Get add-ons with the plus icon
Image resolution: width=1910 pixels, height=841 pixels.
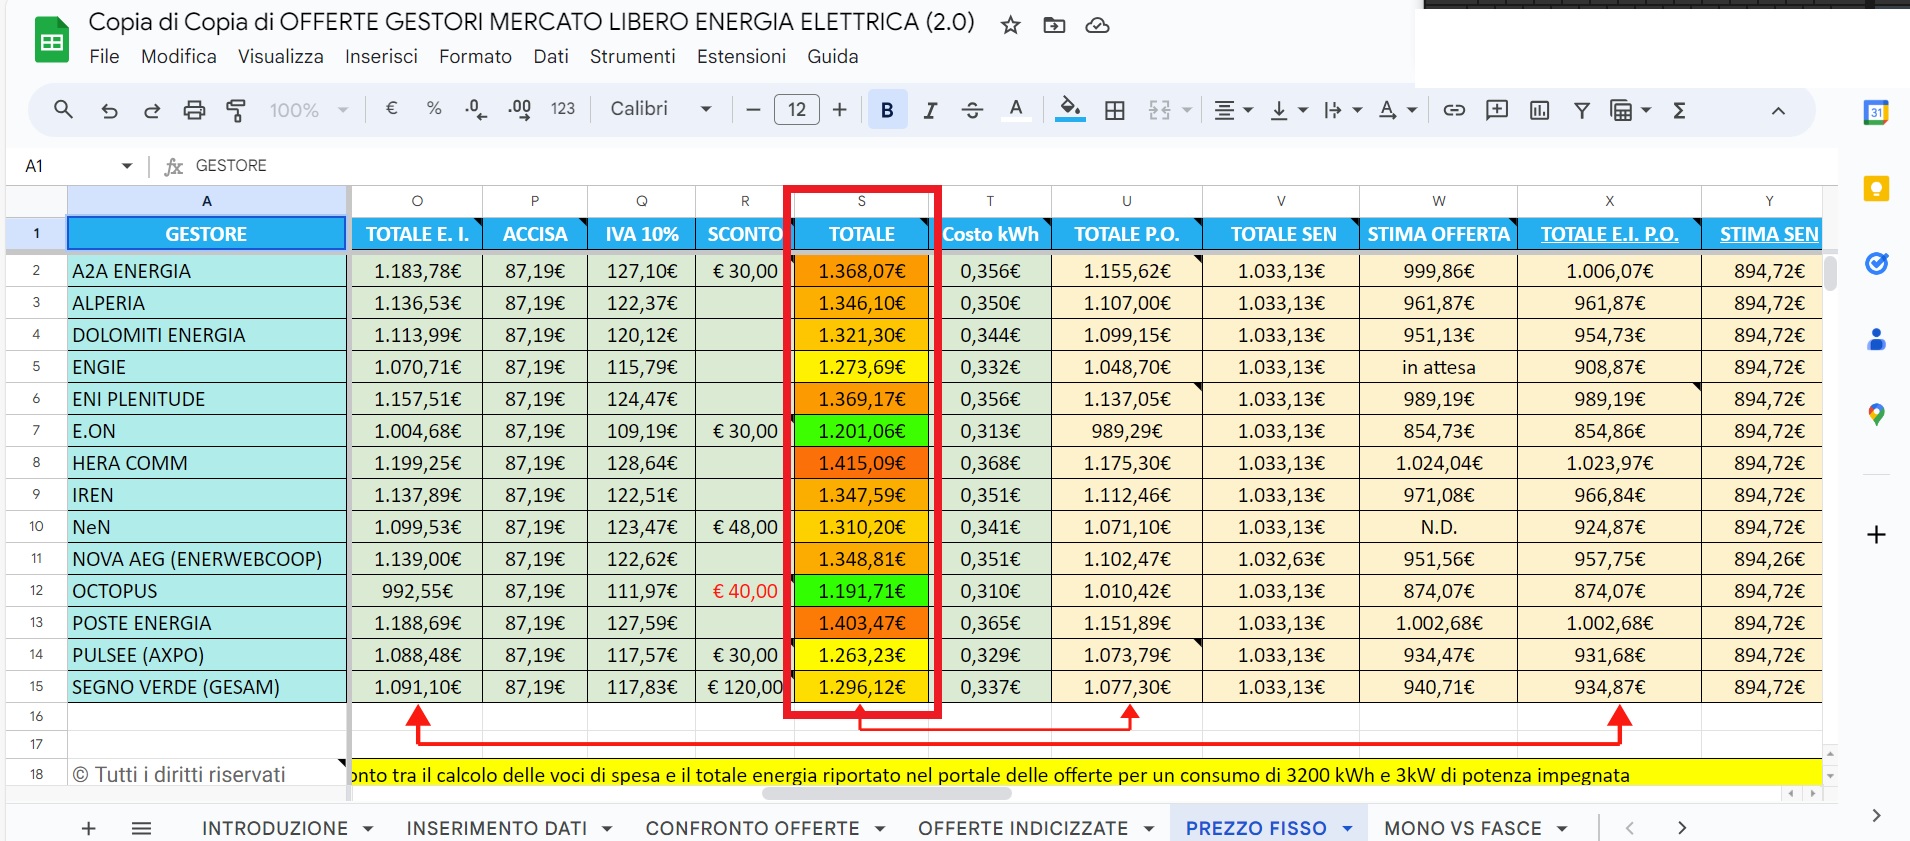point(1876,535)
